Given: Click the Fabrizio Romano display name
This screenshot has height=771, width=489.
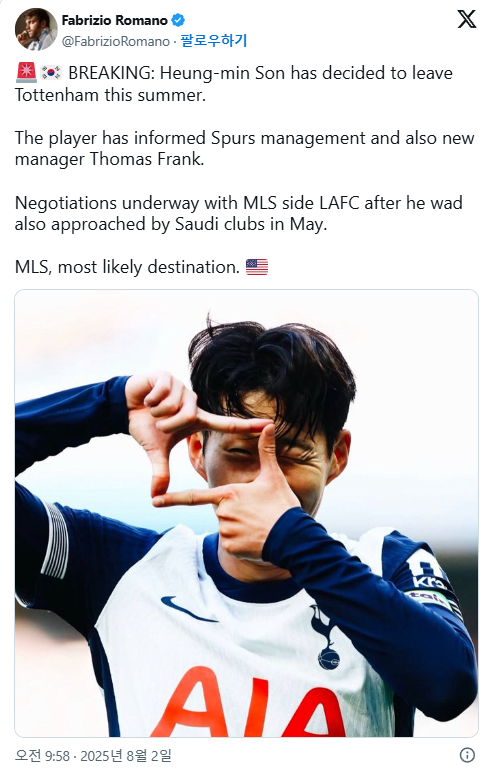Looking at the screenshot, I should [115, 20].
